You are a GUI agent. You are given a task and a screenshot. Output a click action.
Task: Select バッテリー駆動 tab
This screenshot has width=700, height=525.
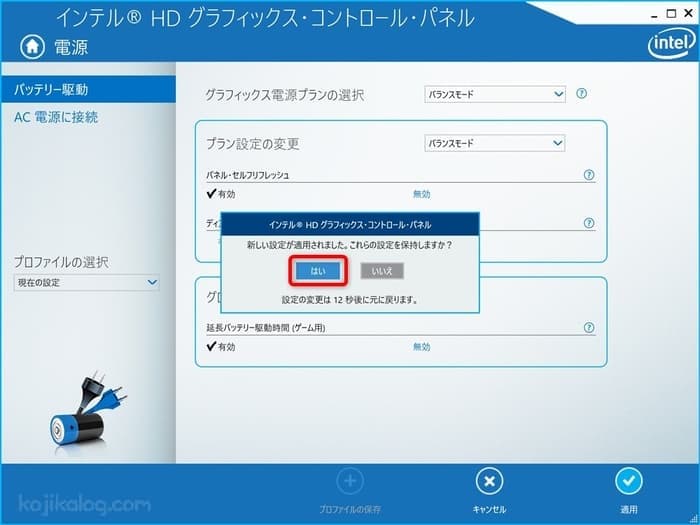click(x=88, y=90)
